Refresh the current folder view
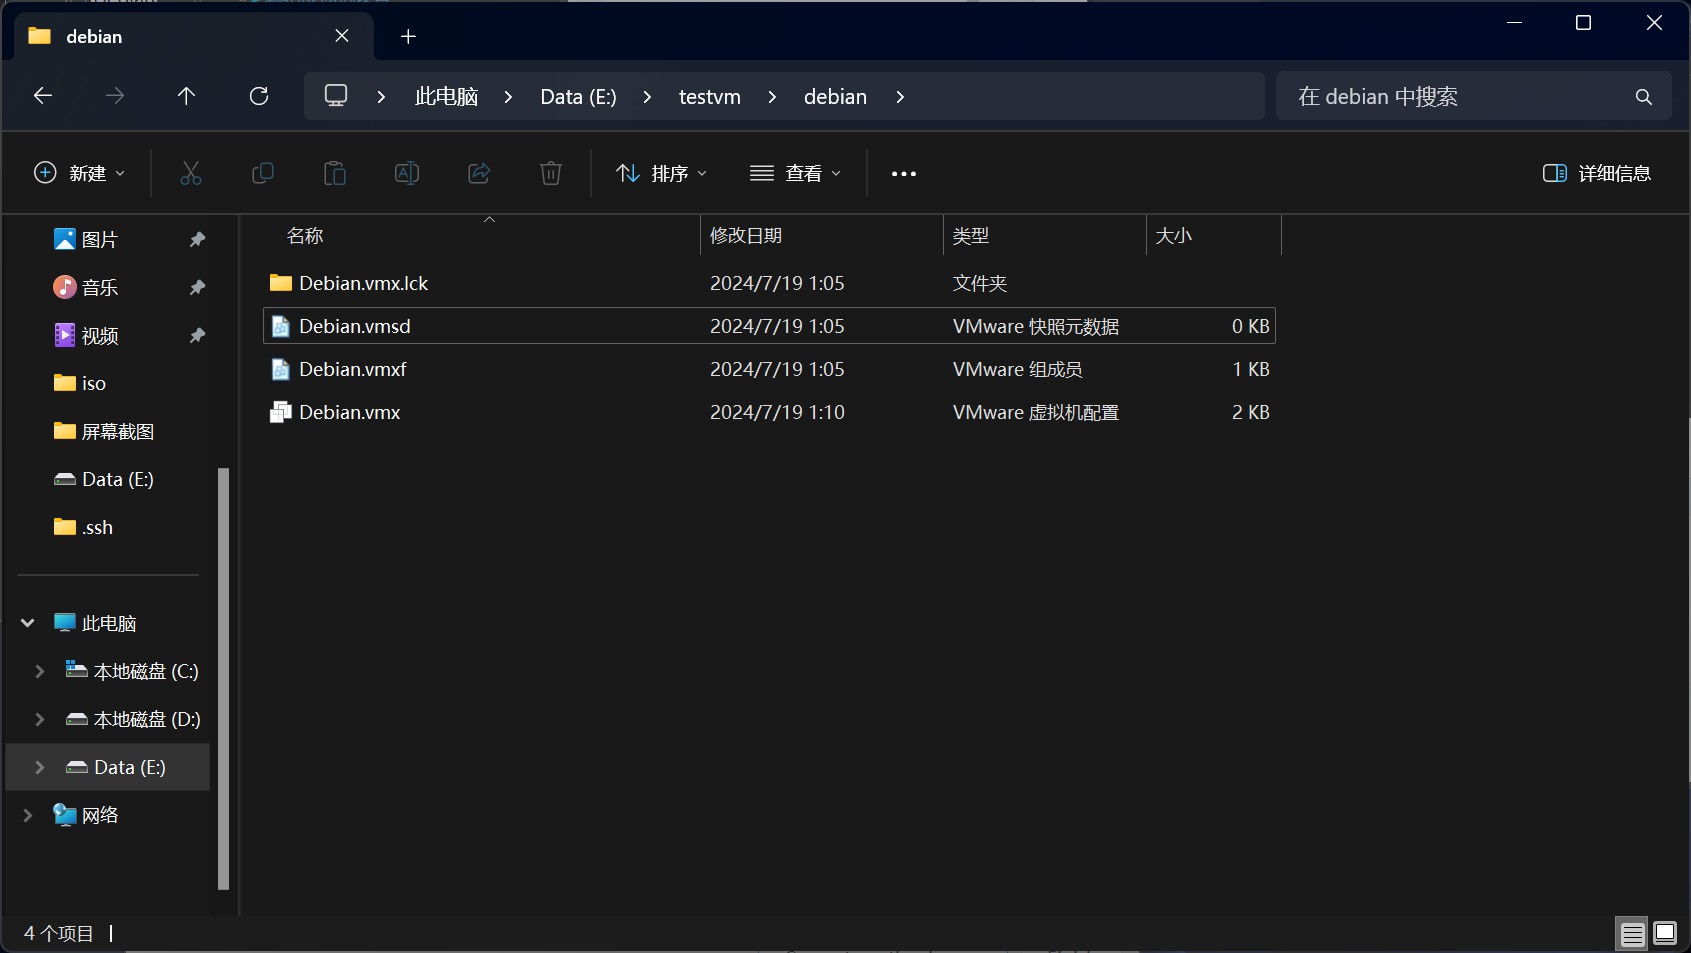This screenshot has height=953, width=1691. click(259, 96)
